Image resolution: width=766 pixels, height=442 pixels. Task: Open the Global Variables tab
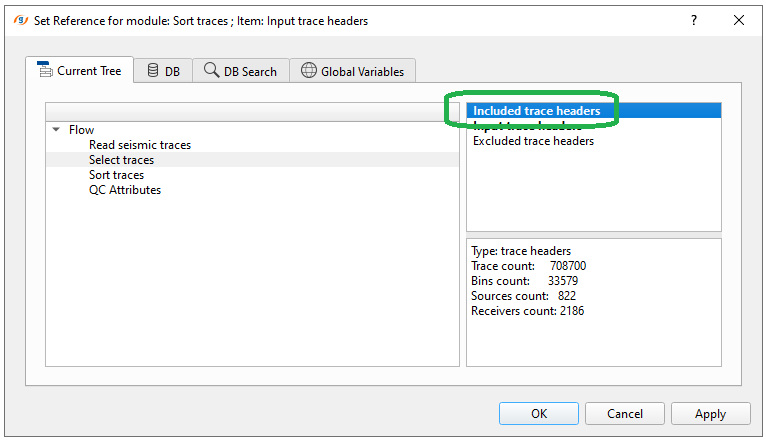(x=353, y=71)
